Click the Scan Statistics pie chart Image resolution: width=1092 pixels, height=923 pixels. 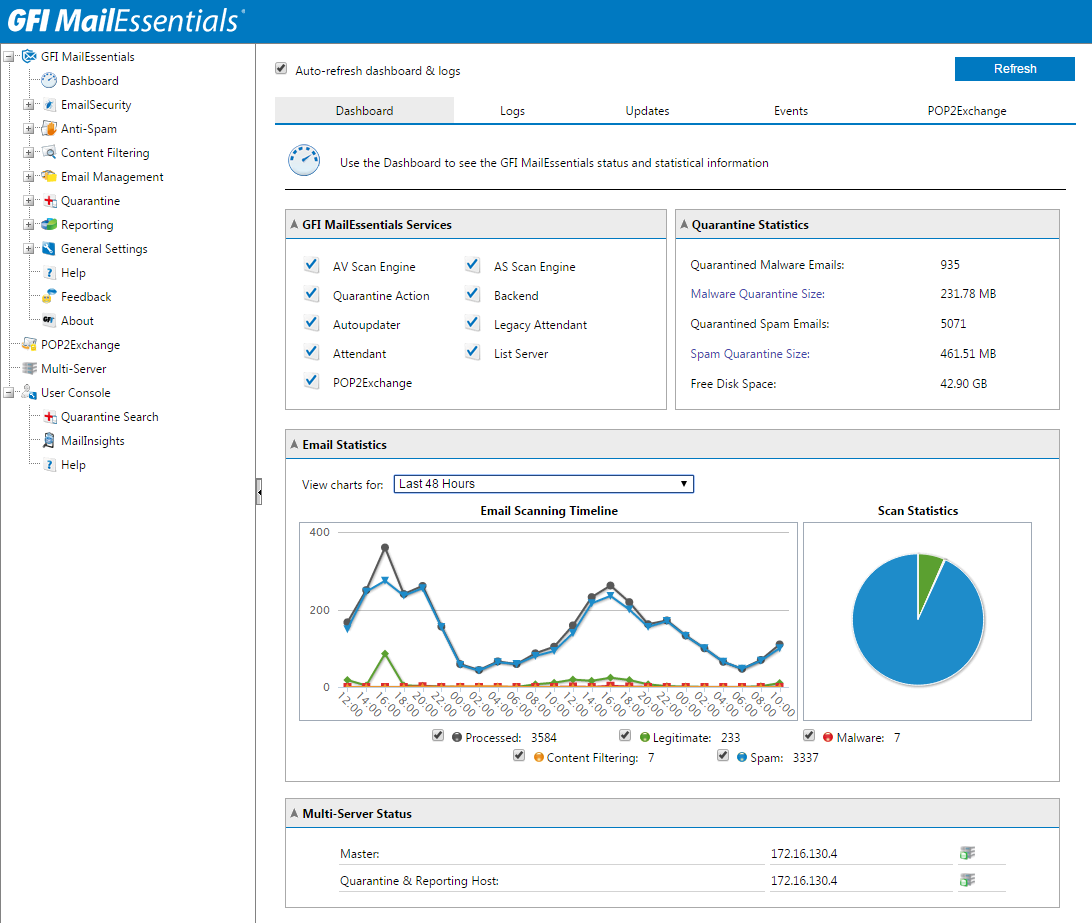coord(918,619)
